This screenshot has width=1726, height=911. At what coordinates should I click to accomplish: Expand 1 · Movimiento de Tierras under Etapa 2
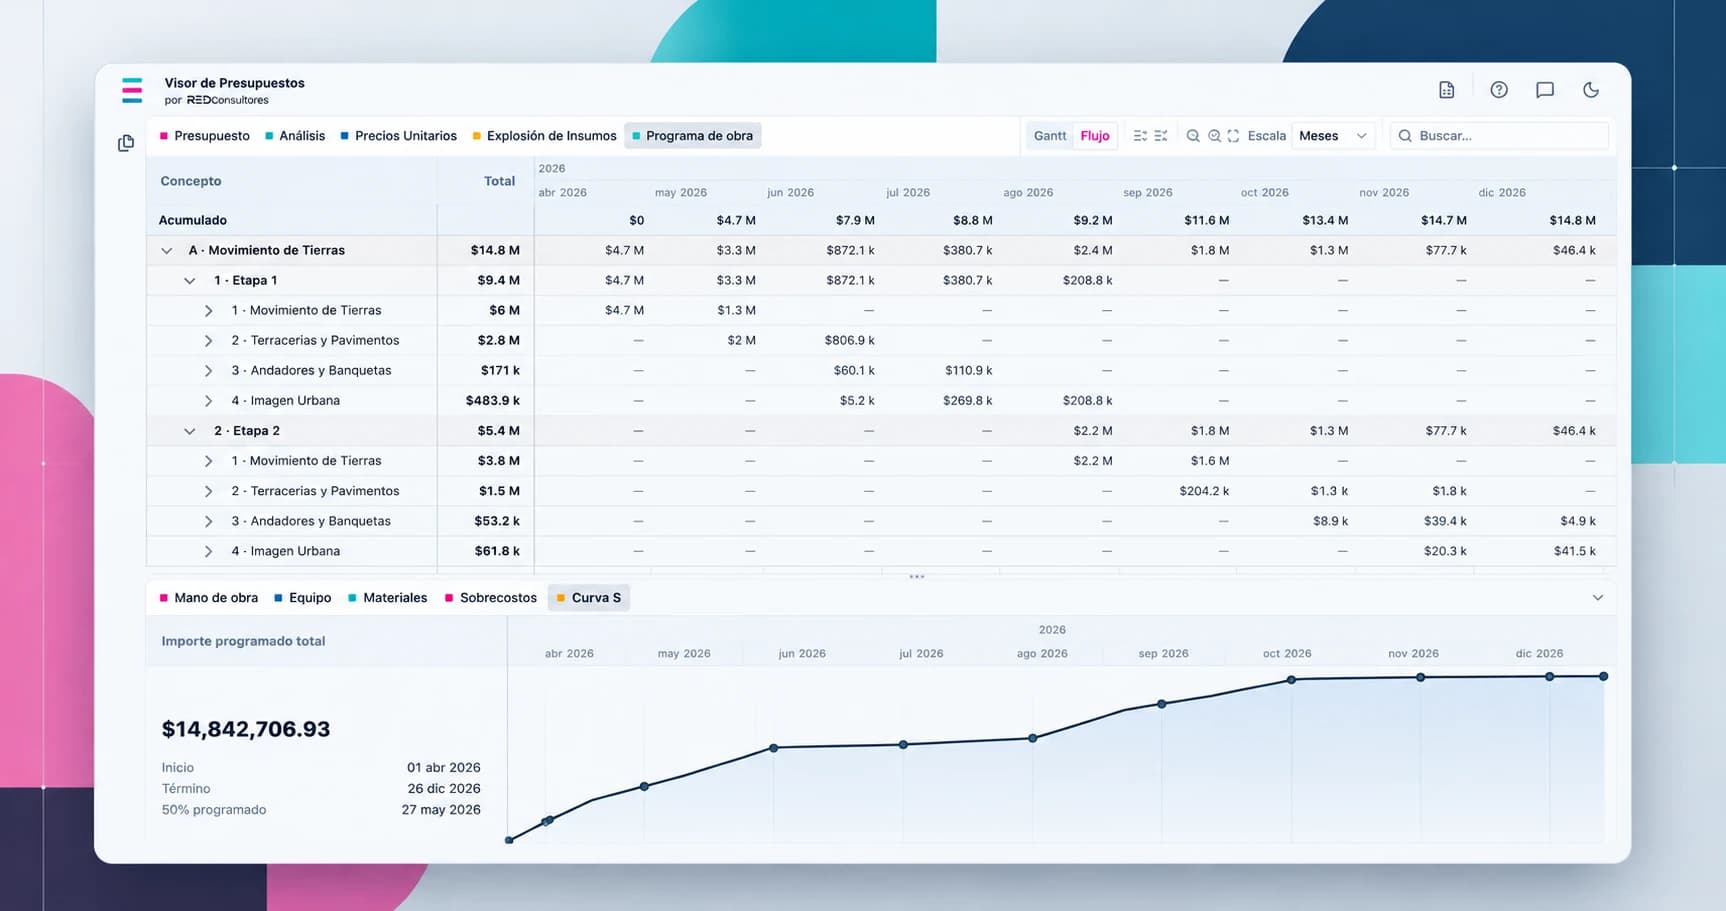point(208,461)
